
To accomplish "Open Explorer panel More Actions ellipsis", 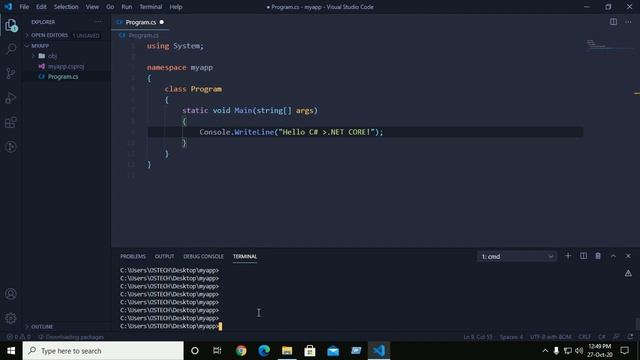I will (x=99, y=22).
